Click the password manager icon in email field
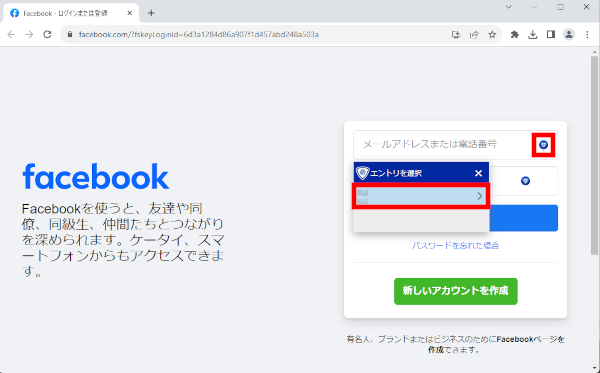This screenshot has height=373, width=600. point(543,145)
